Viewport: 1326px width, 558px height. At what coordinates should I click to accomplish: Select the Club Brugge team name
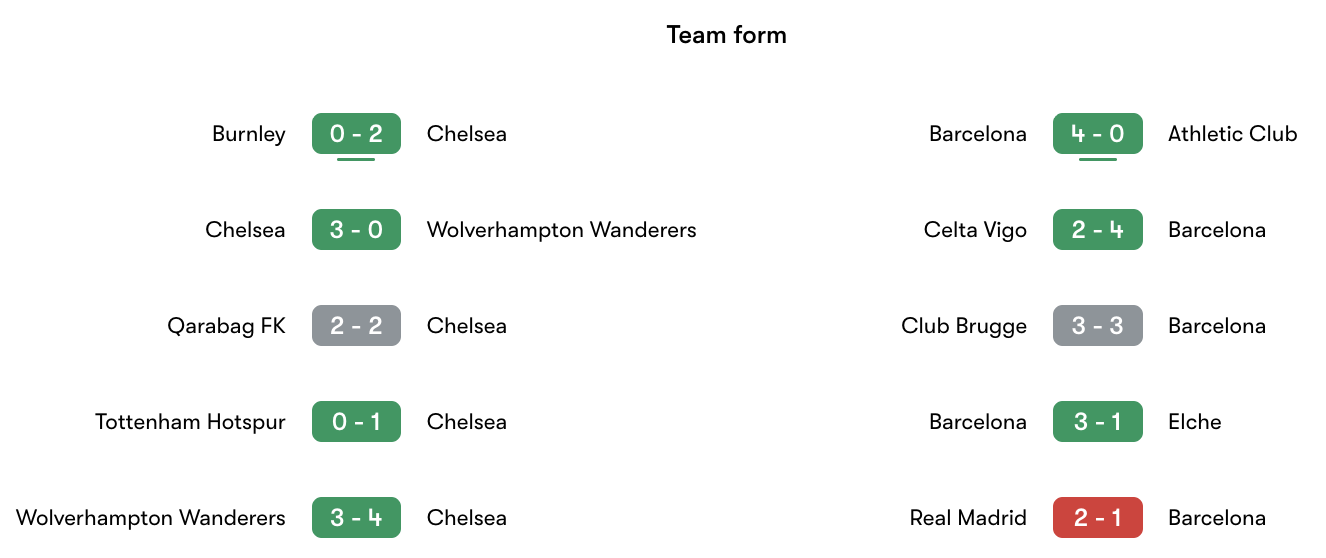964,326
